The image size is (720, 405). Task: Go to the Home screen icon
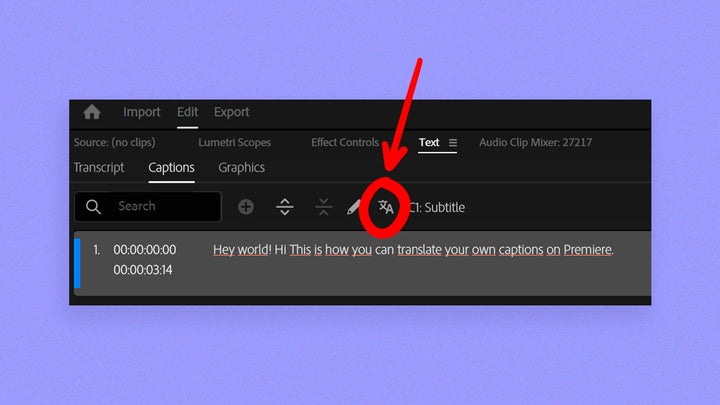(x=92, y=112)
